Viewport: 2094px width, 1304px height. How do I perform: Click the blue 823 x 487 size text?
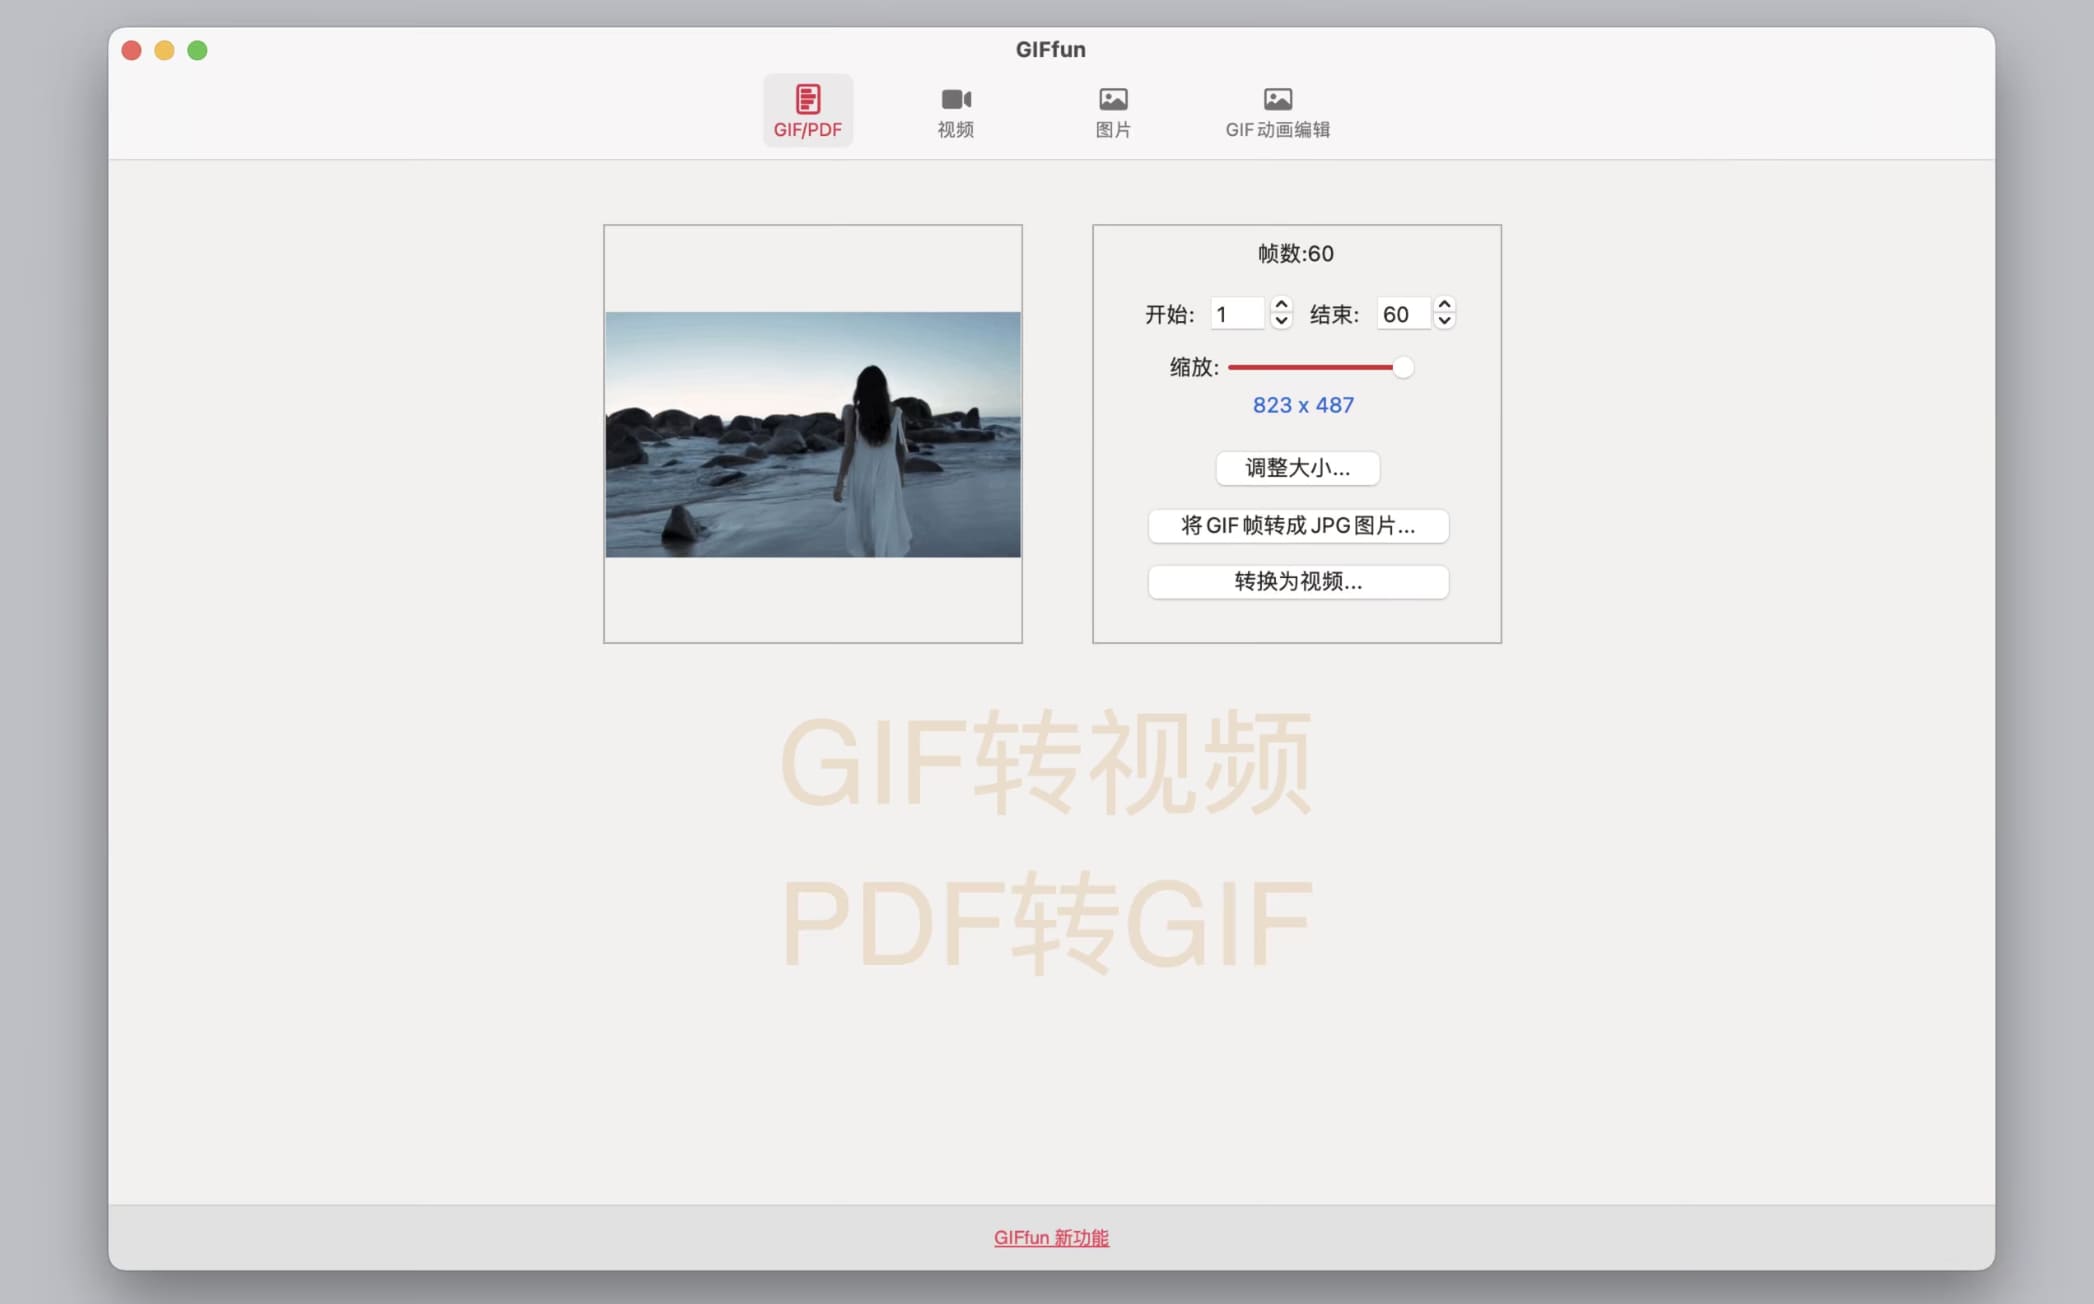point(1303,405)
